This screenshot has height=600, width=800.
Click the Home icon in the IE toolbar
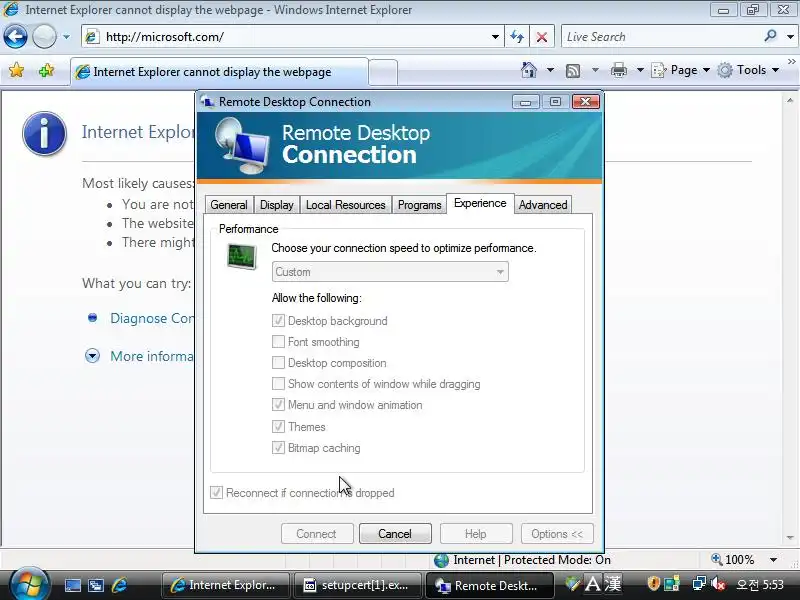[x=529, y=70]
